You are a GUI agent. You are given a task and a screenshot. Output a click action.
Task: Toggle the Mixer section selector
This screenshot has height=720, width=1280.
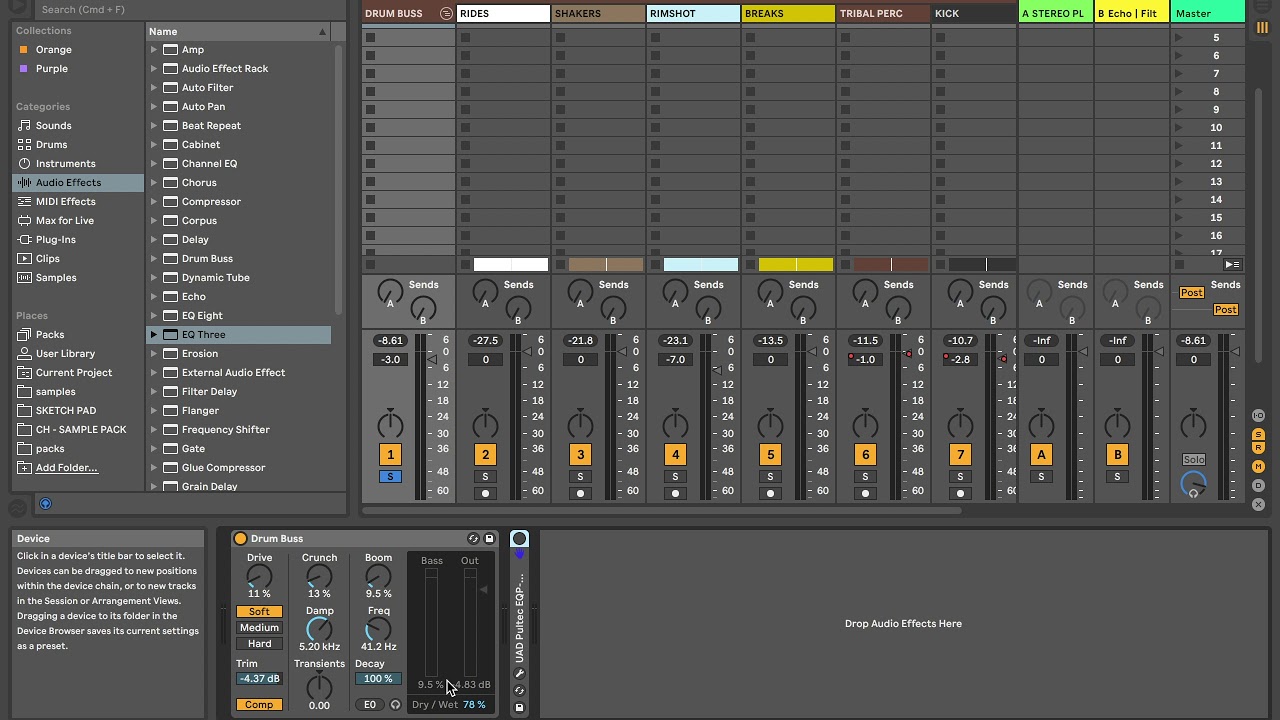coord(1259,467)
